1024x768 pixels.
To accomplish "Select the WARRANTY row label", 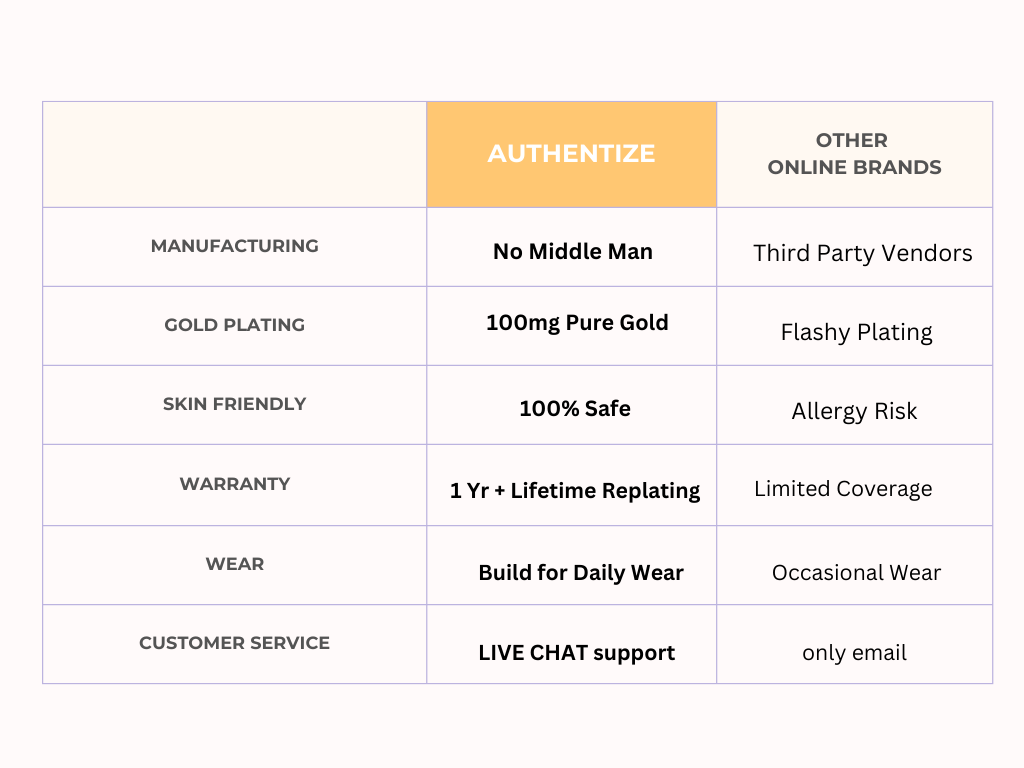I will 235,484.
